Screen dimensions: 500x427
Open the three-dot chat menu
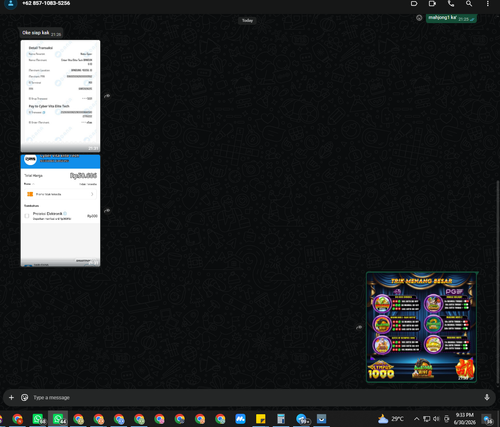tap(488, 4)
